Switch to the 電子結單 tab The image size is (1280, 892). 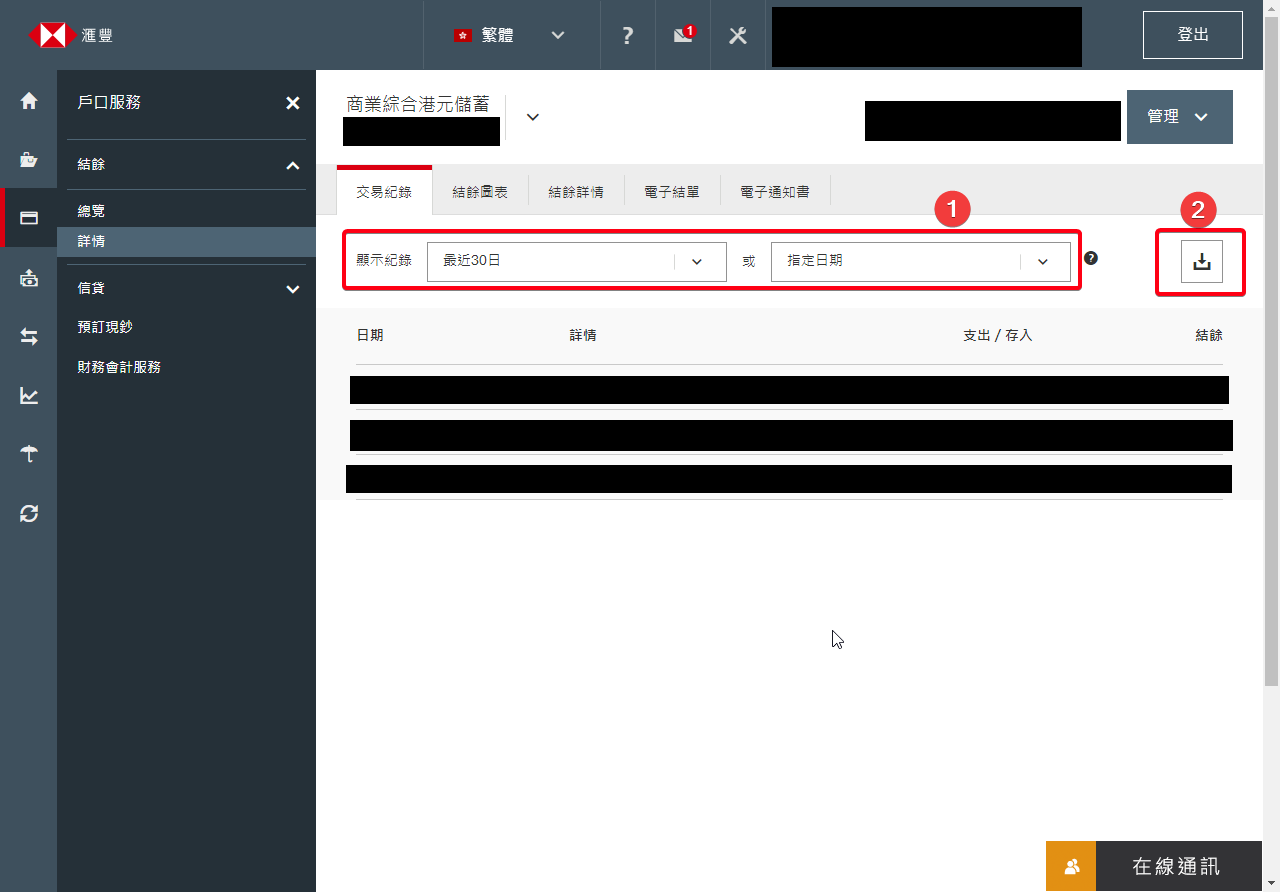(x=672, y=191)
